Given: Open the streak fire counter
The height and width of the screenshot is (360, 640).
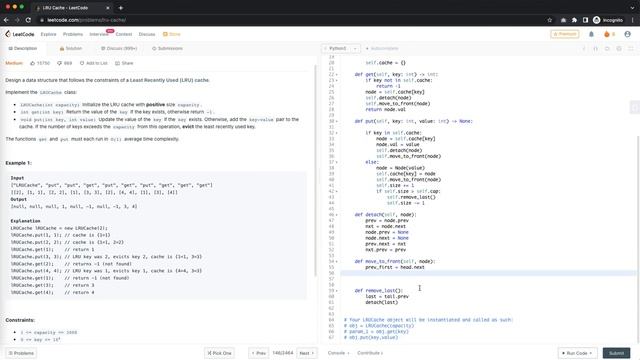Looking at the screenshot, I should pos(609,34).
